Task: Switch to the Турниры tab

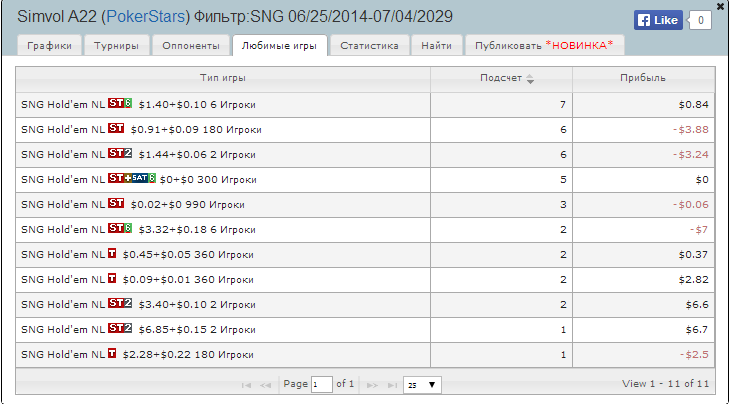Action: click(116, 45)
